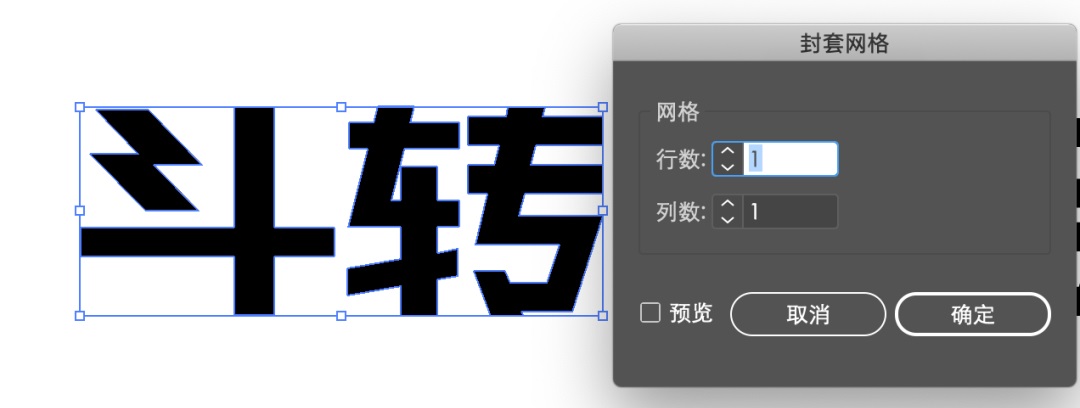Cancel the dialog with 取消
This screenshot has width=1080, height=408.
coord(808,314)
